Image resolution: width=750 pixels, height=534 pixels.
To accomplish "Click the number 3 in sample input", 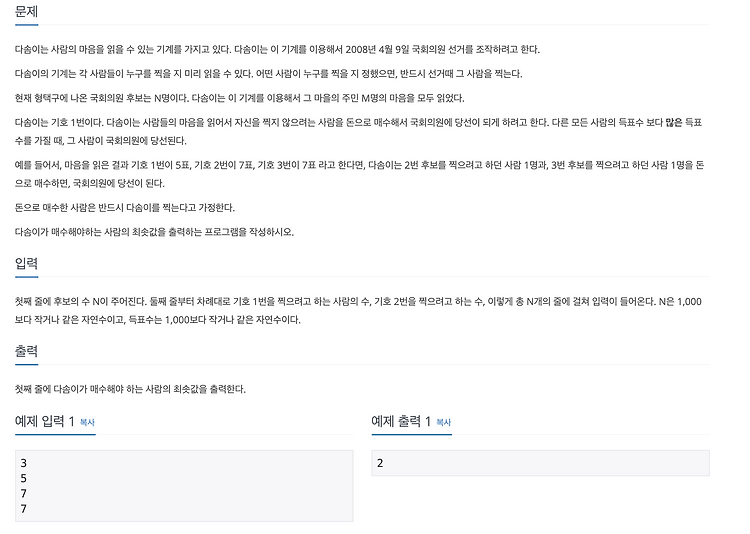I will pos(23,463).
